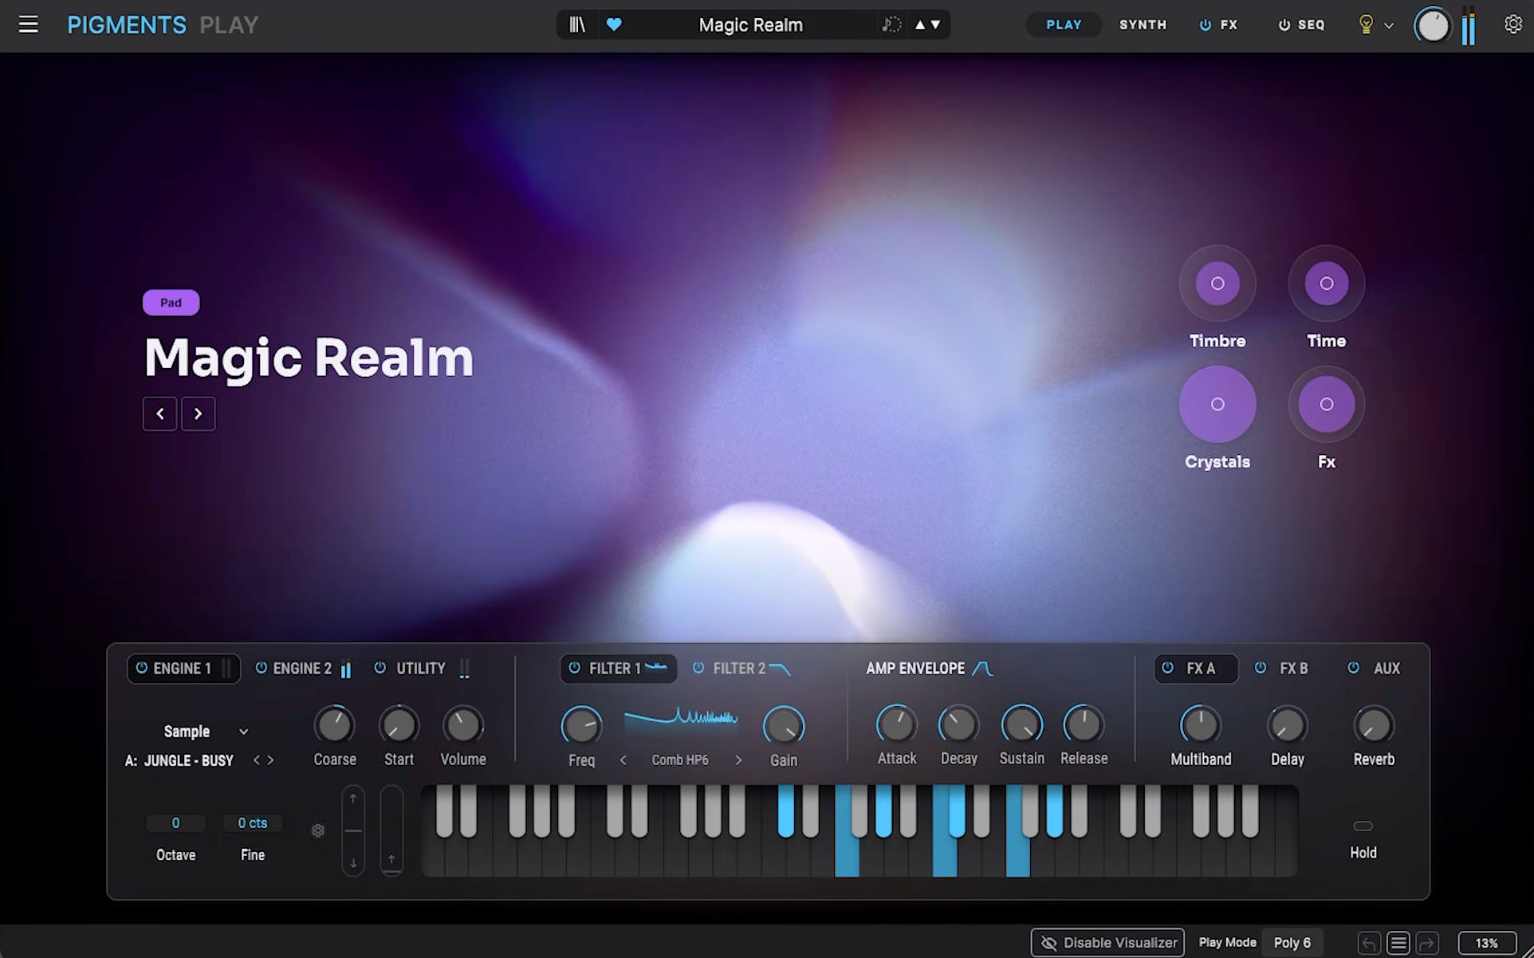Toggle Engine 1 power button
1534x958 pixels.
pos(141,668)
